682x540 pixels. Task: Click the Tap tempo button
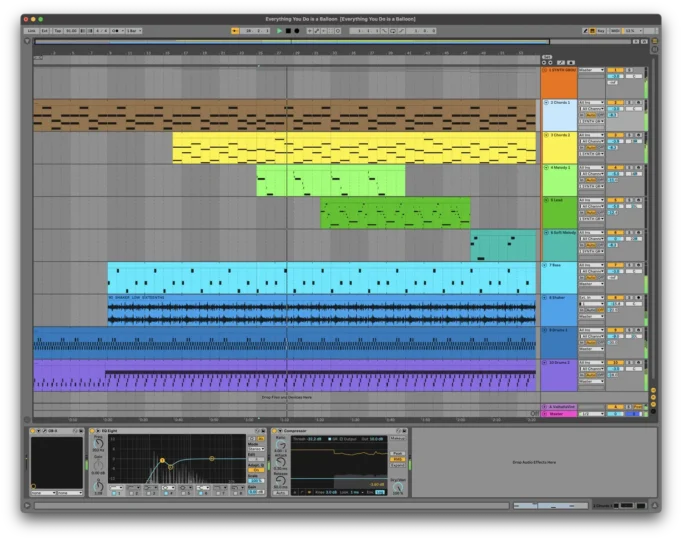coord(57,31)
